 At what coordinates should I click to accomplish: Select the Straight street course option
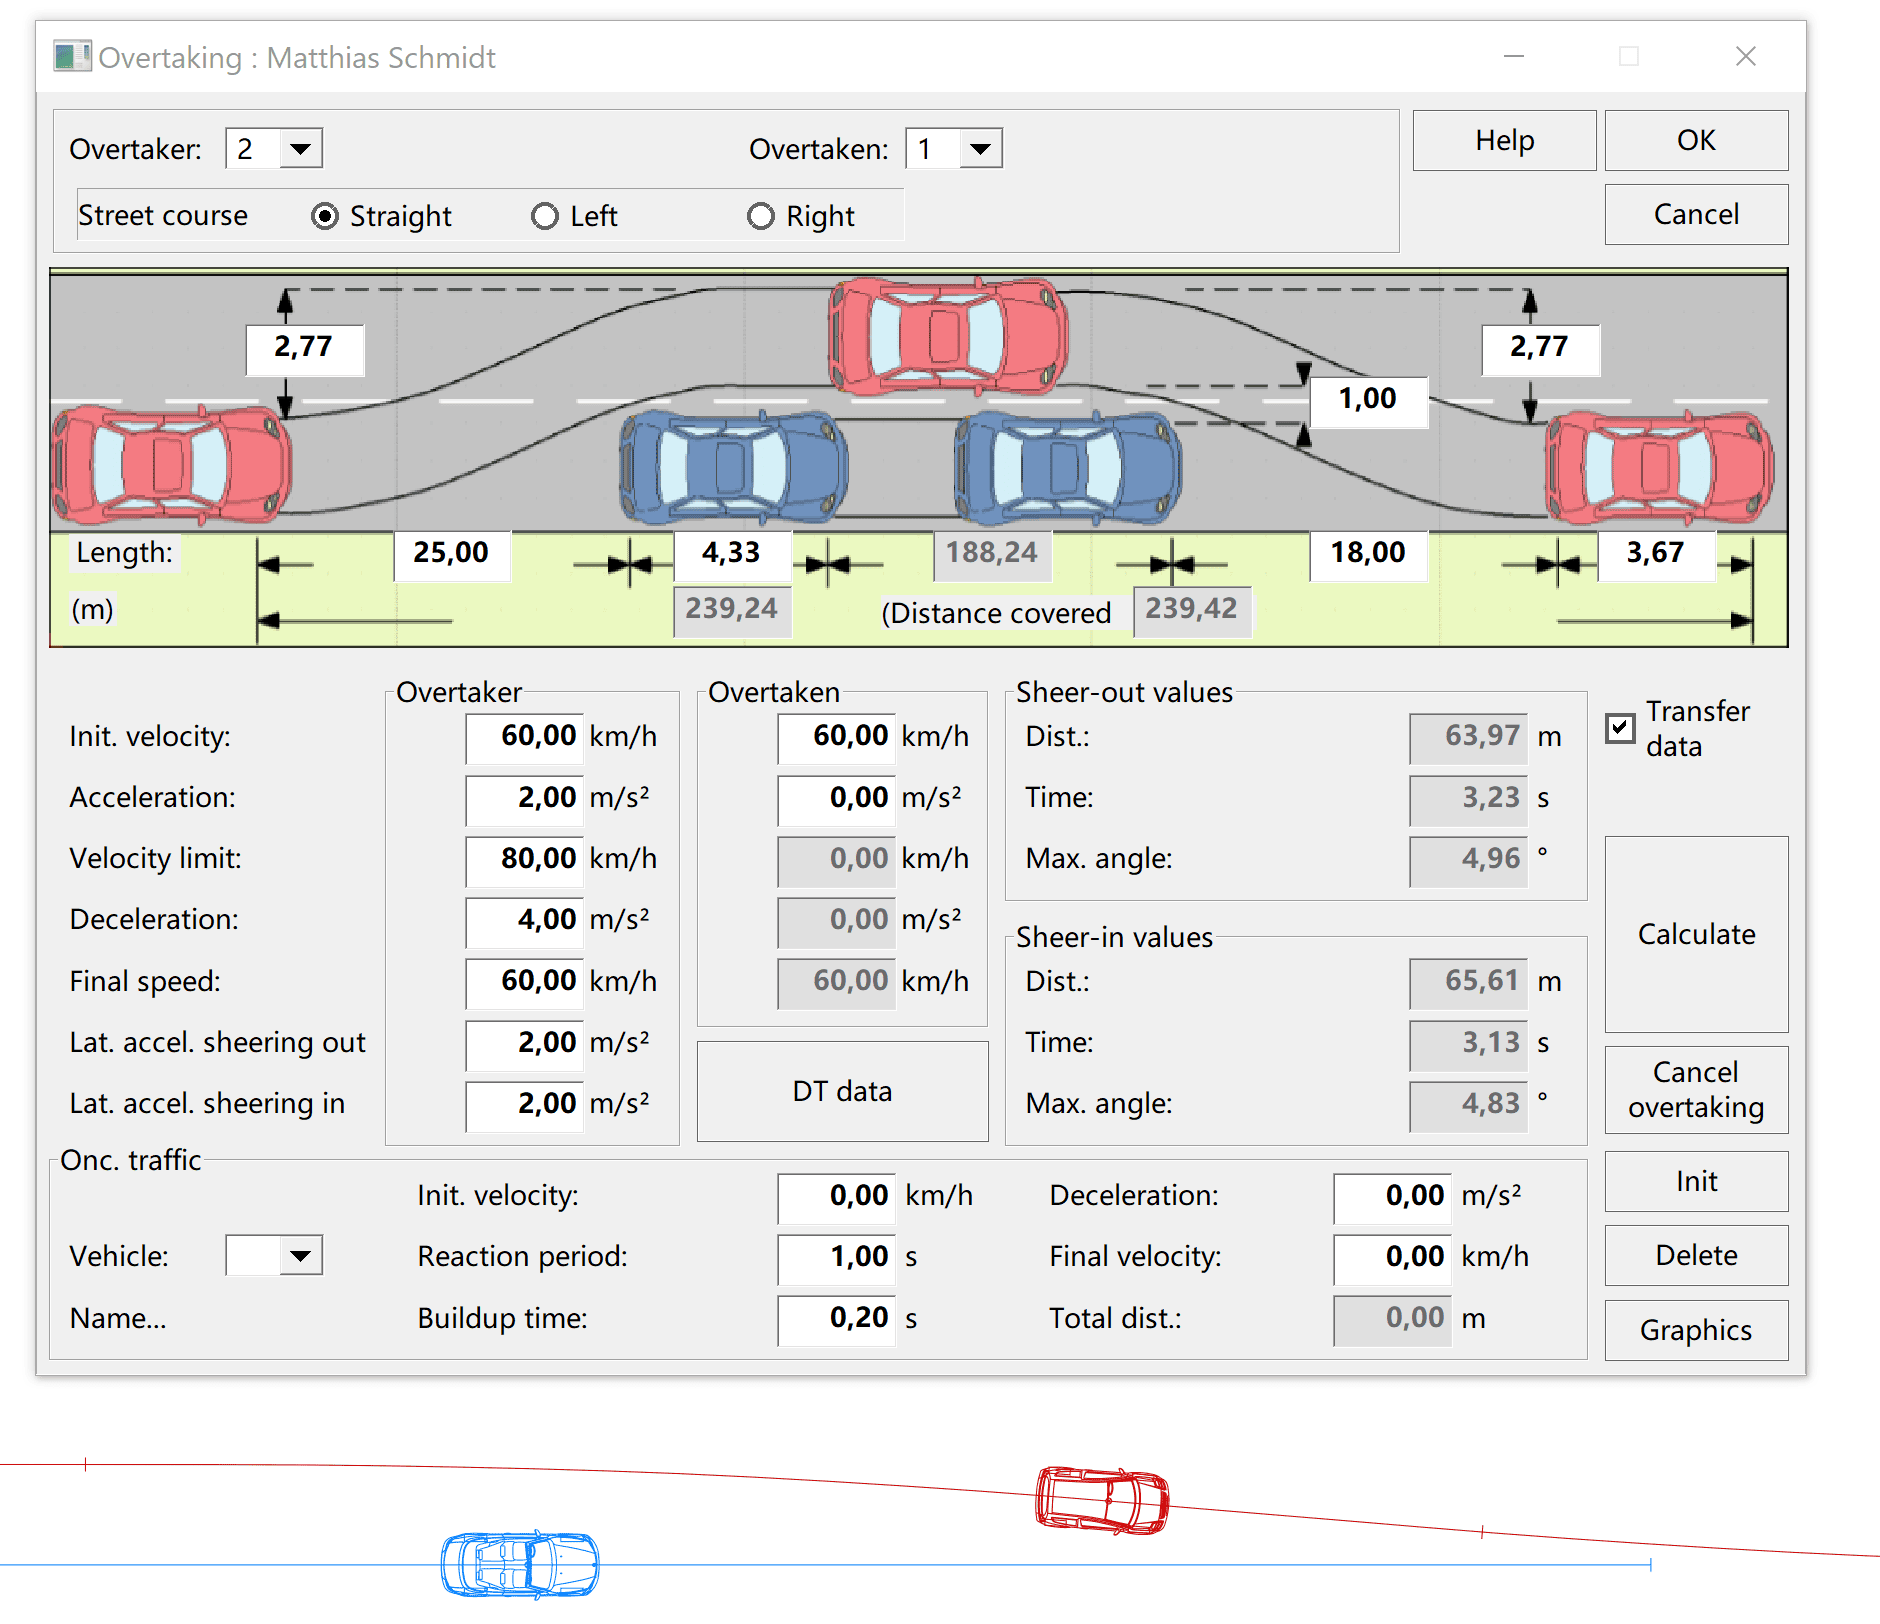[x=325, y=216]
